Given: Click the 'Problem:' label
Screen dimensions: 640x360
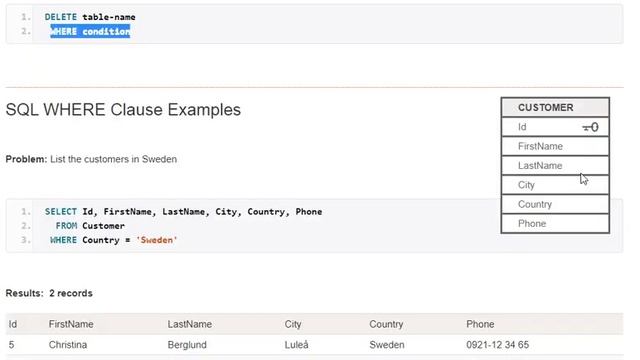Looking at the screenshot, I should [27, 159].
